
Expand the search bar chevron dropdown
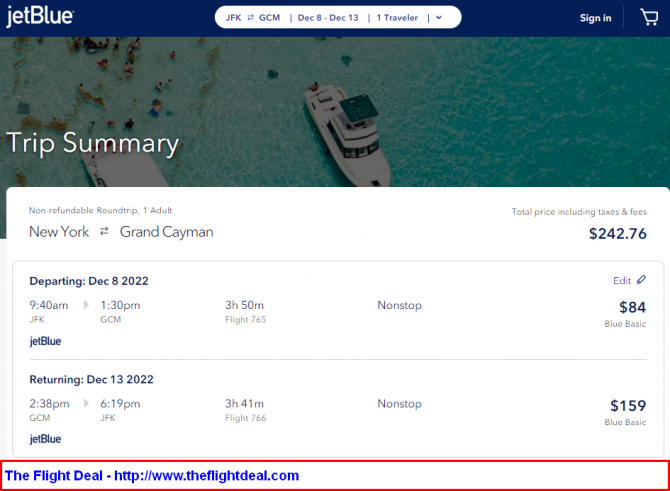438,17
